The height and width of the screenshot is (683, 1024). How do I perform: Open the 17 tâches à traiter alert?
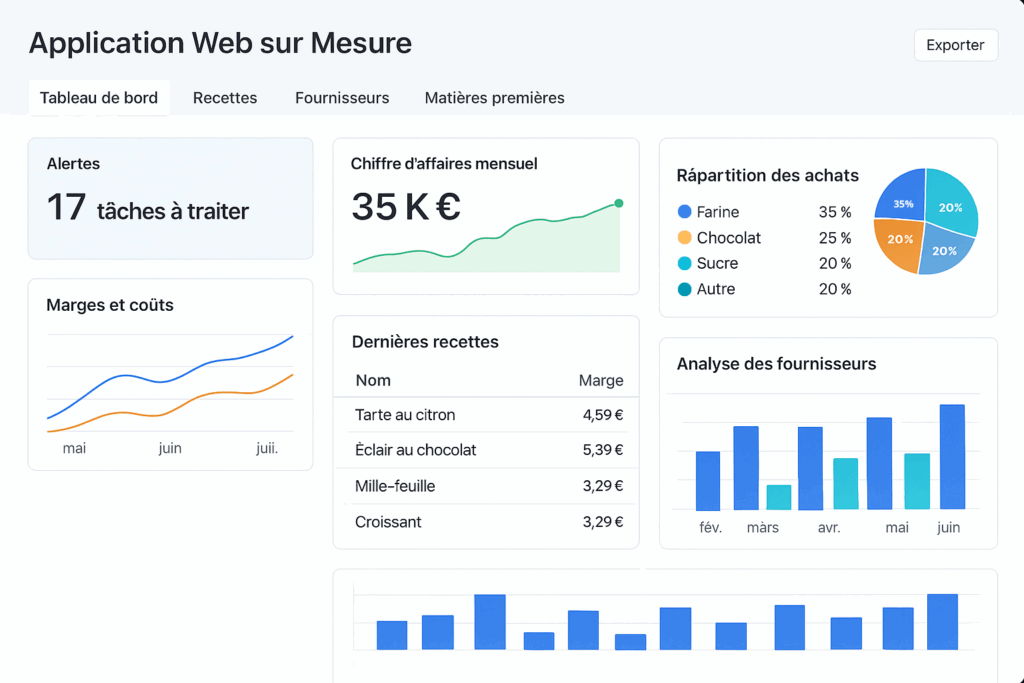pyautogui.click(x=170, y=199)
